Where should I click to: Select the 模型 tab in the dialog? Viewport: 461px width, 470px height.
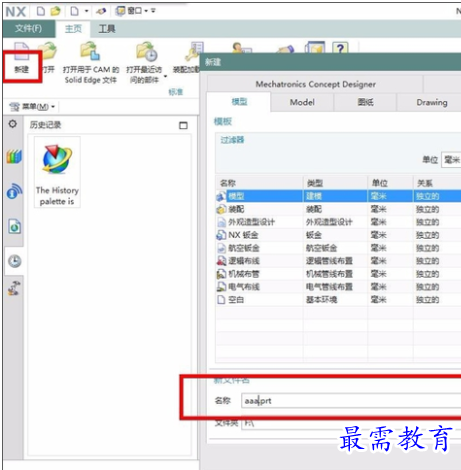(x=239, y=102)
